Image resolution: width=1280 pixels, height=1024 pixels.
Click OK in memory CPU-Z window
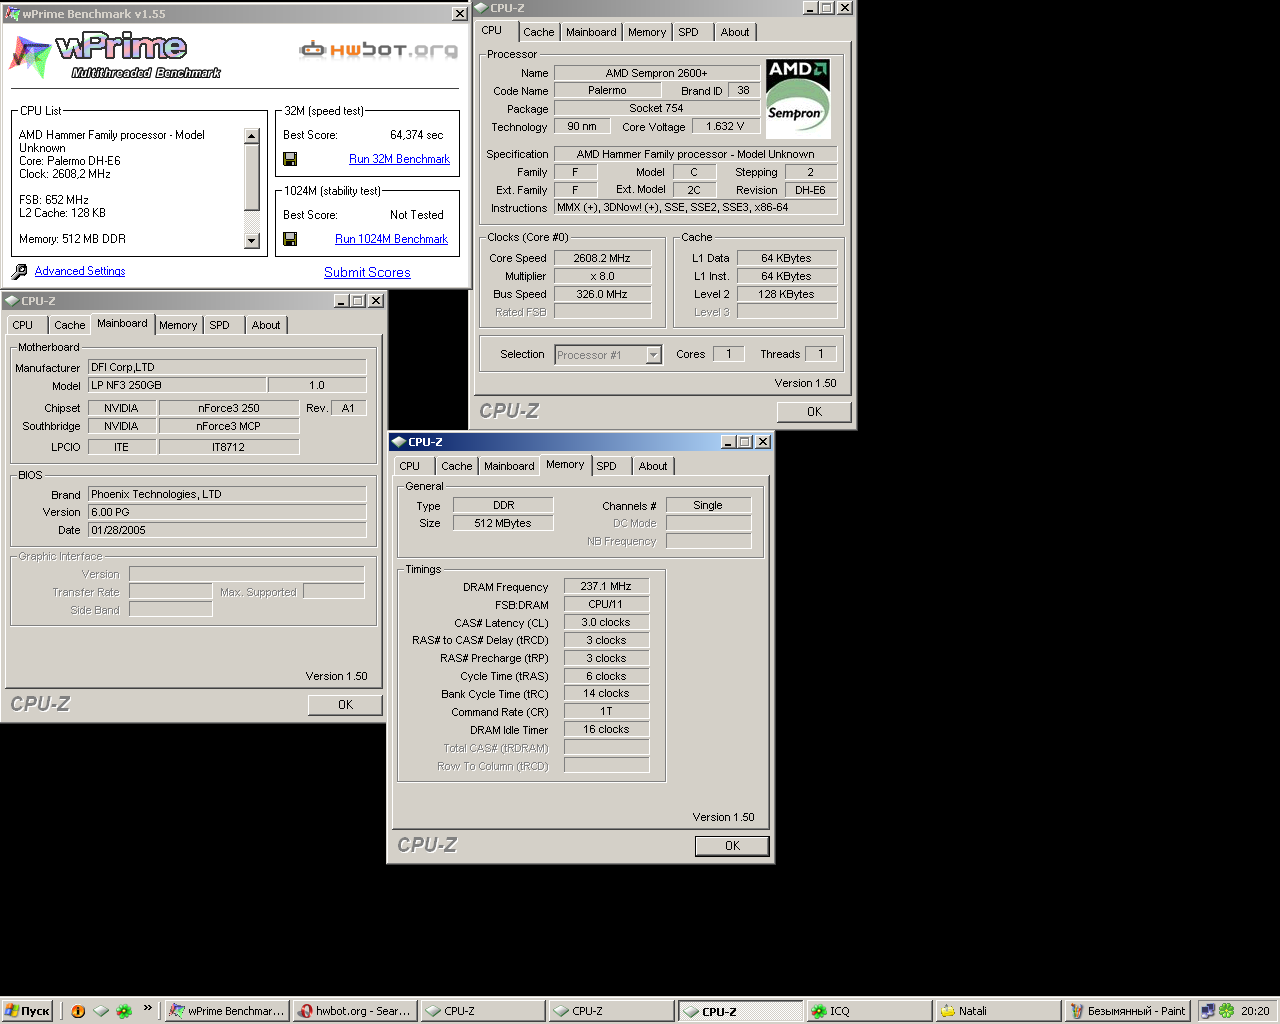(732, 846)
